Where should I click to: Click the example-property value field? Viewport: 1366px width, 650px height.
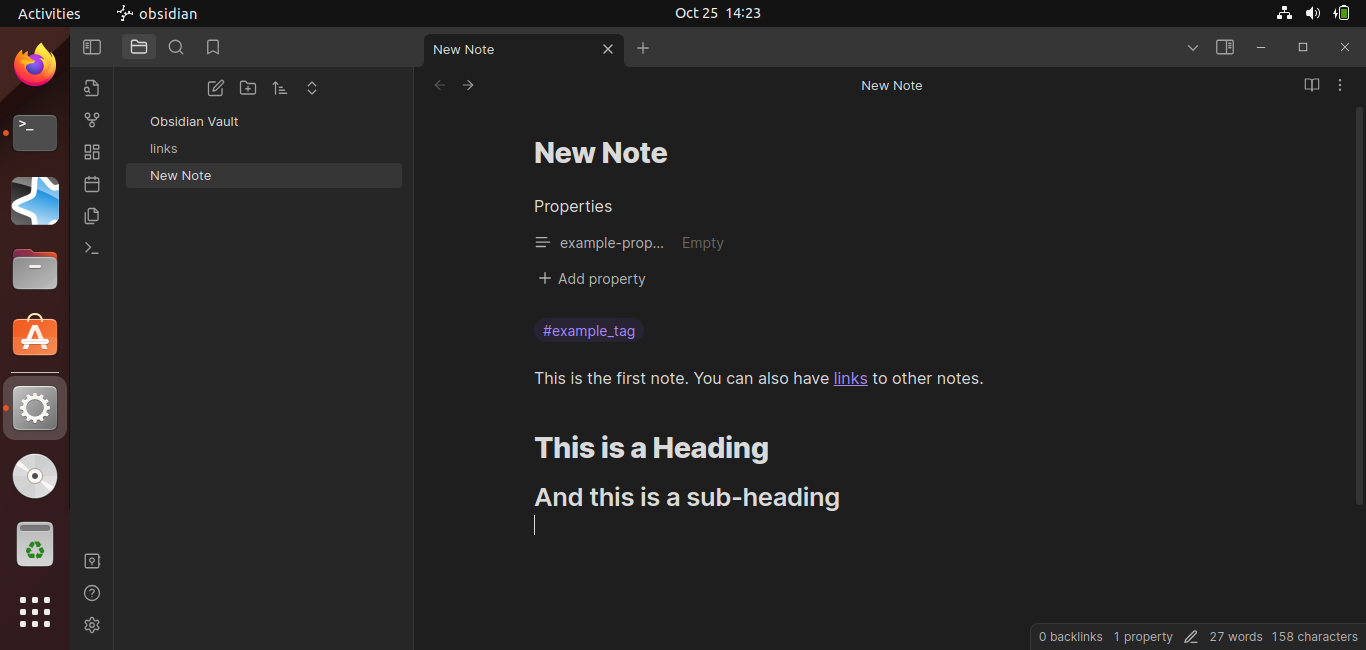[x=703, y=243]
